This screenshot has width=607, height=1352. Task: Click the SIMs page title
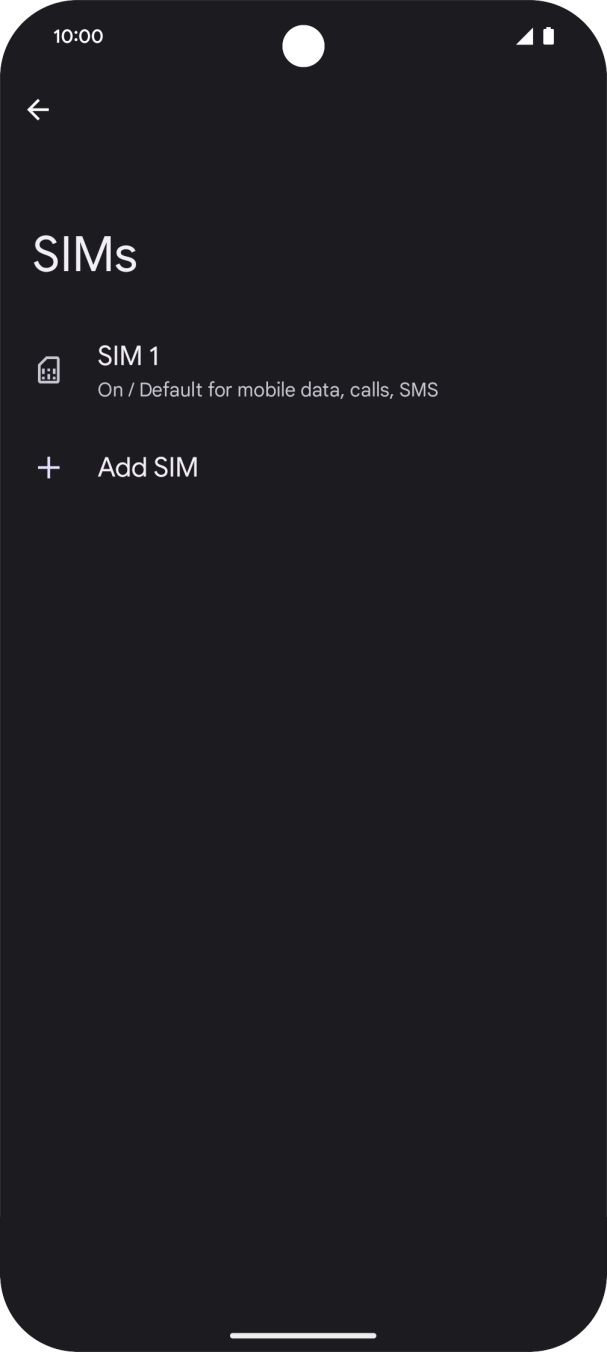tap(84, 254)
